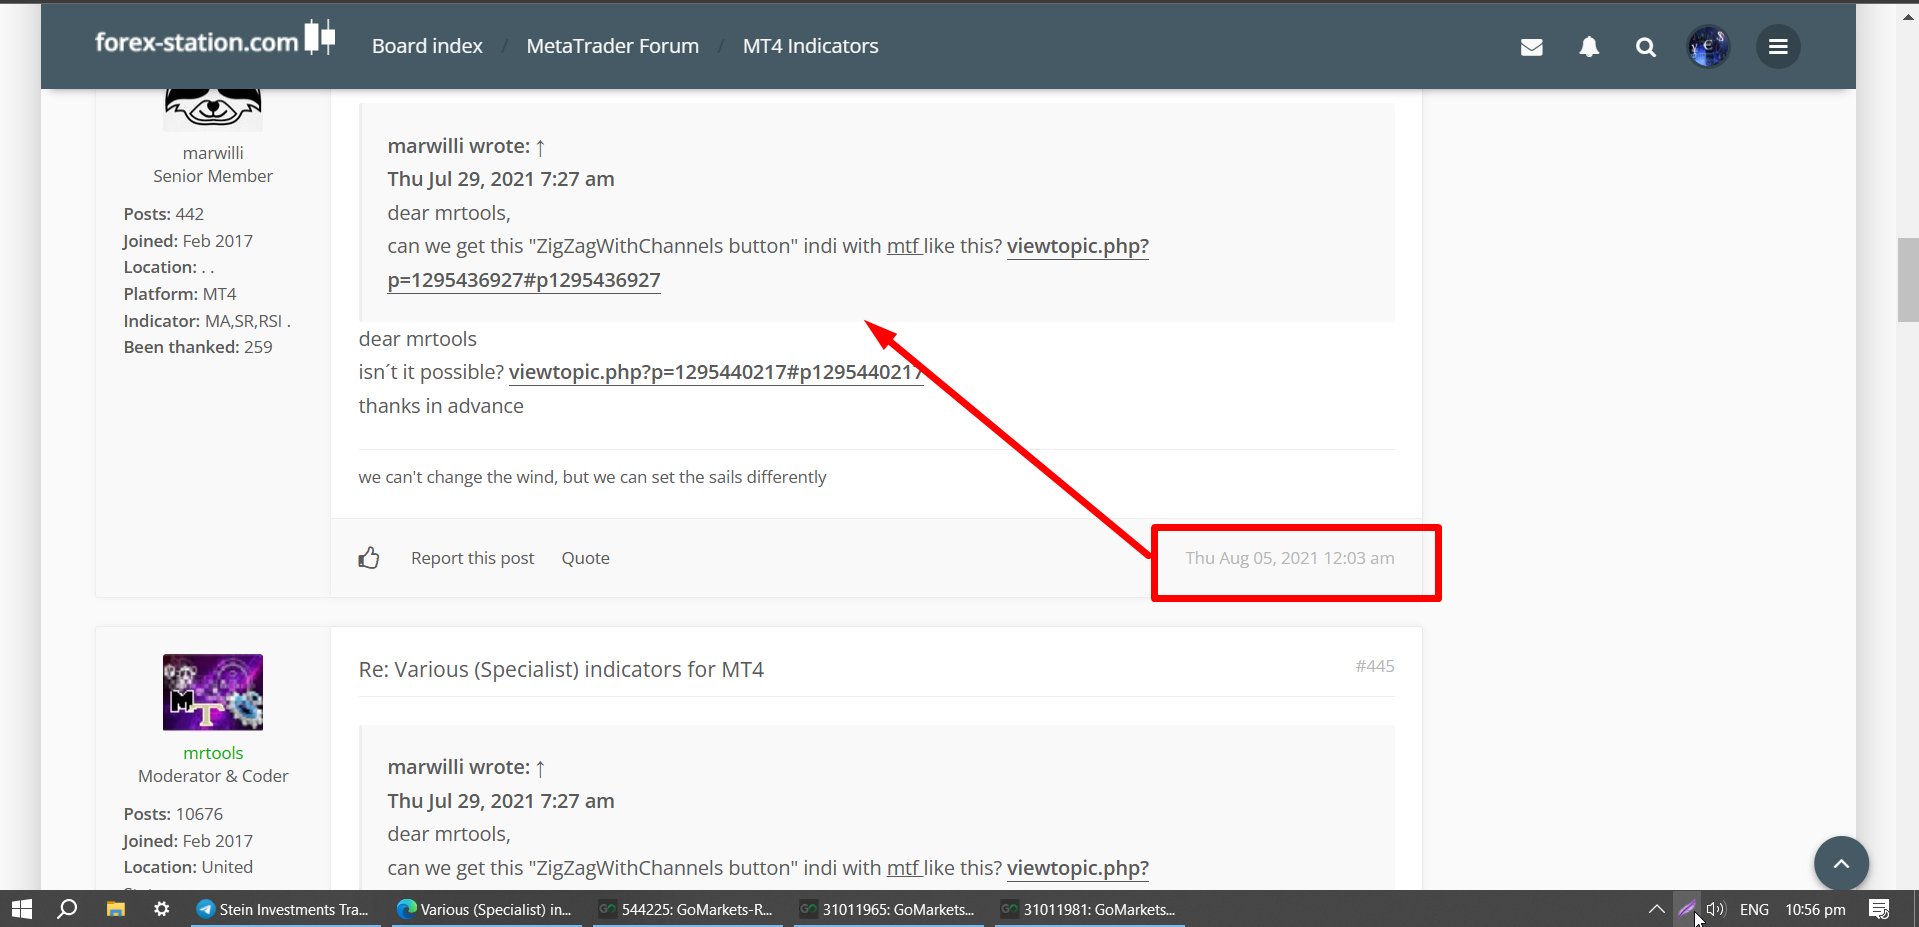Click marwilli's 'Platform: MT4' text
Image resolution: width=1919 pixels, height=927 pixels.
pos(180,294)
